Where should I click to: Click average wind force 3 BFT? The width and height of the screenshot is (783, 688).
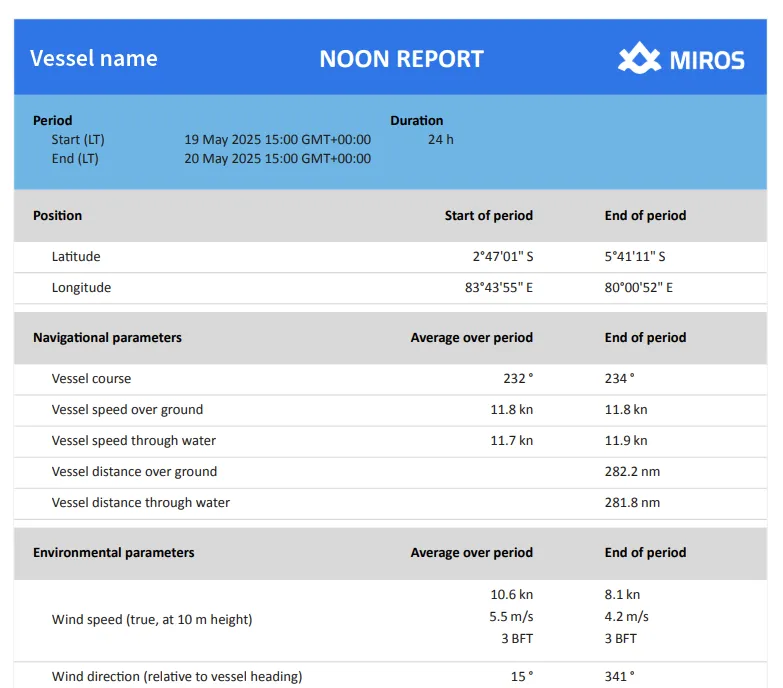click(517, 639)
